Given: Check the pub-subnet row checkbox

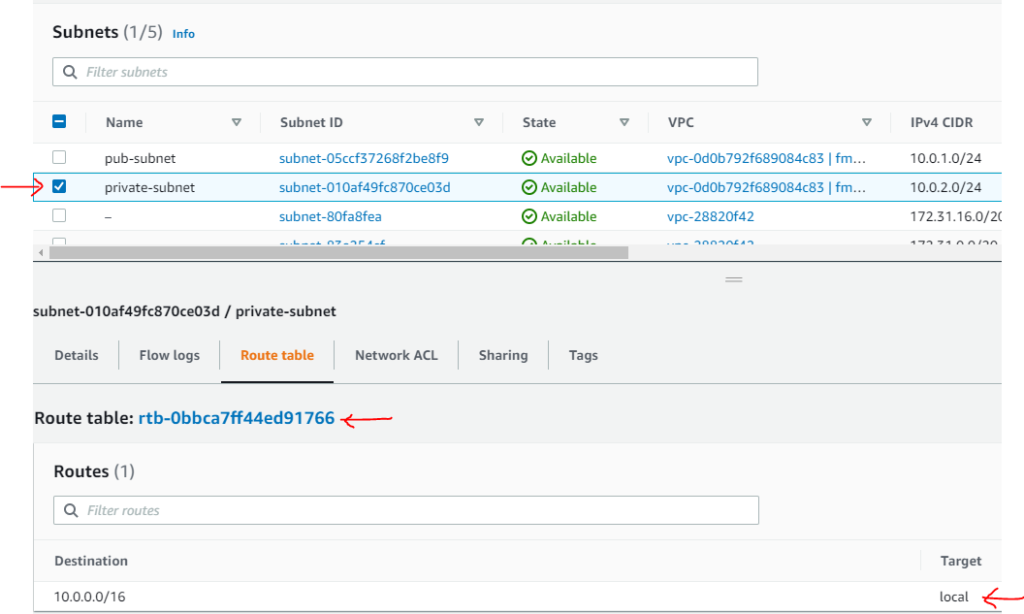Looking at the screenshot, I should tap(59, 158).
